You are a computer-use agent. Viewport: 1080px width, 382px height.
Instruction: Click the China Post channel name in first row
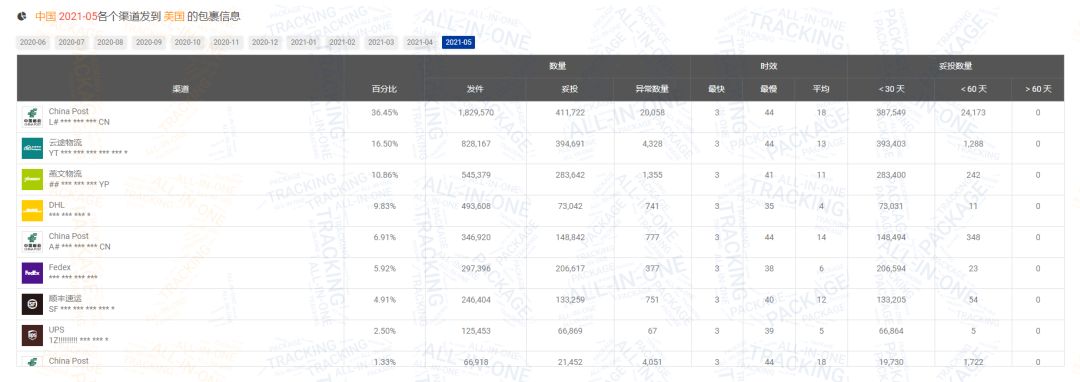68,112
